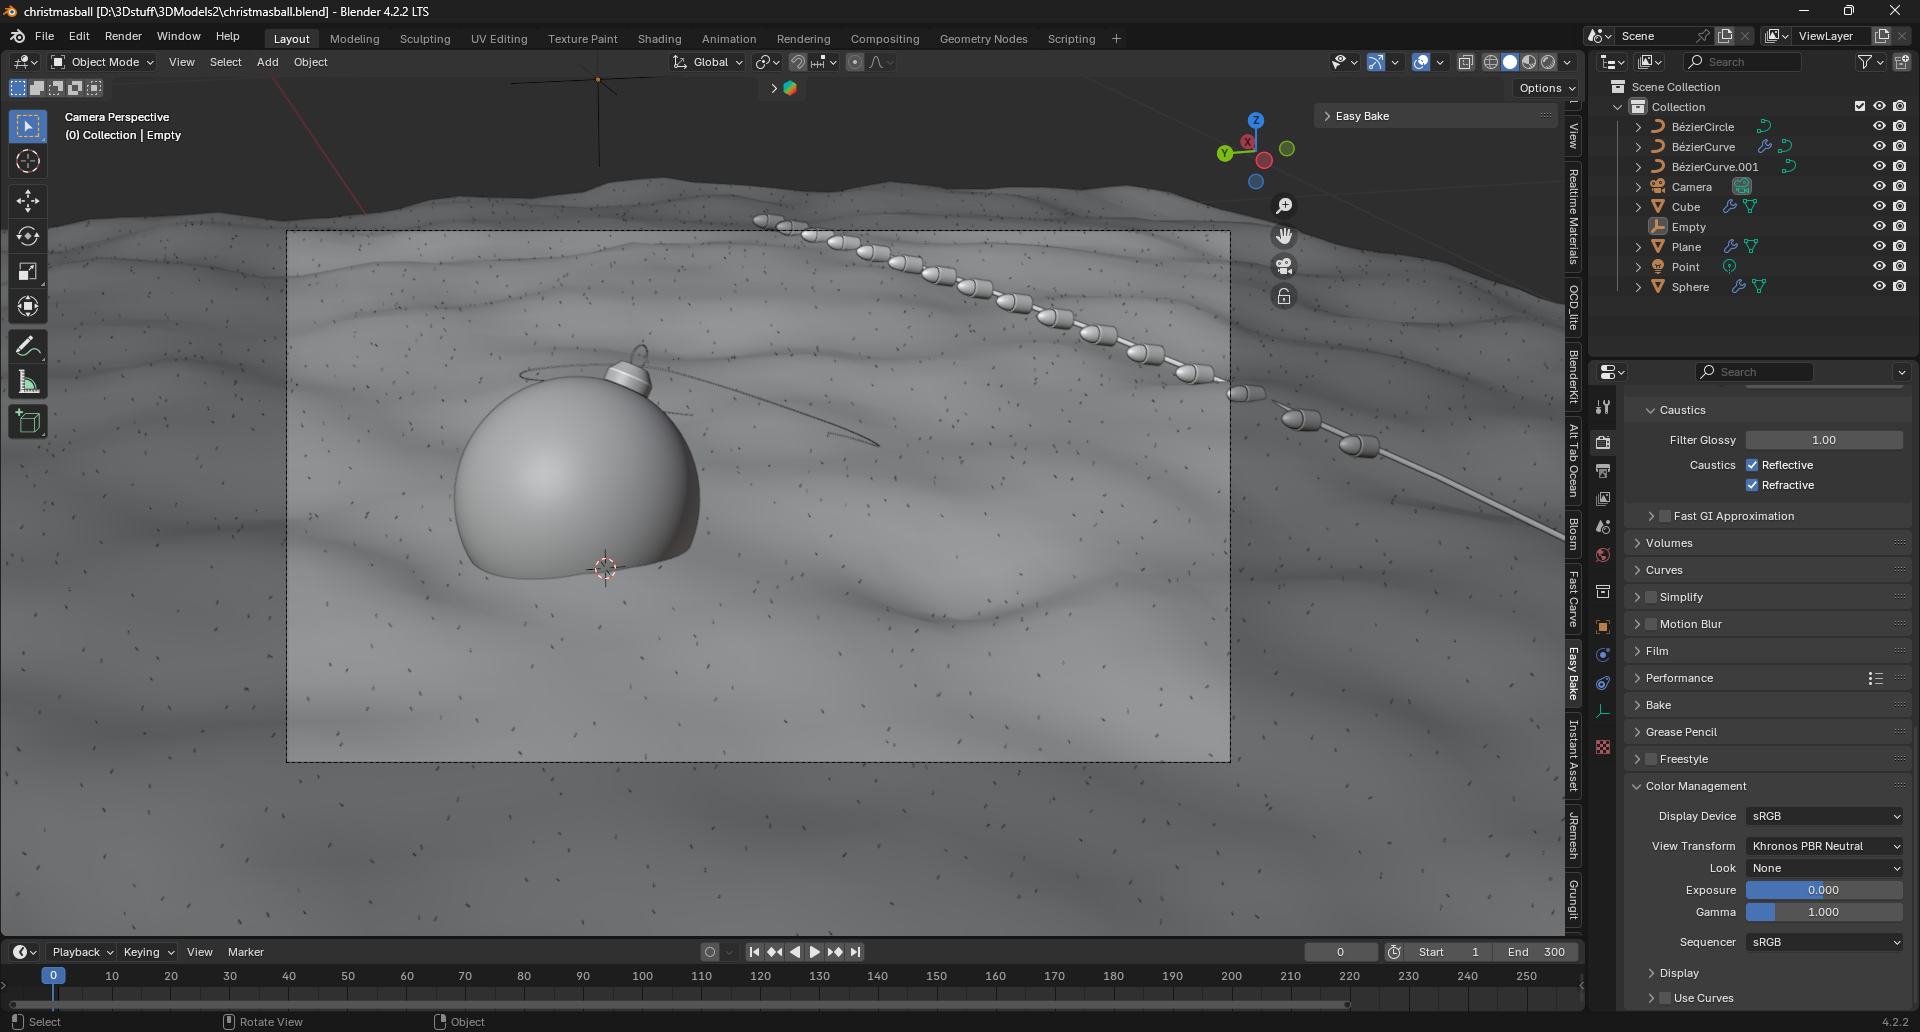Jump to the timeline end frame
This screenshot has width=1920, height=1032.
[855, 952]
